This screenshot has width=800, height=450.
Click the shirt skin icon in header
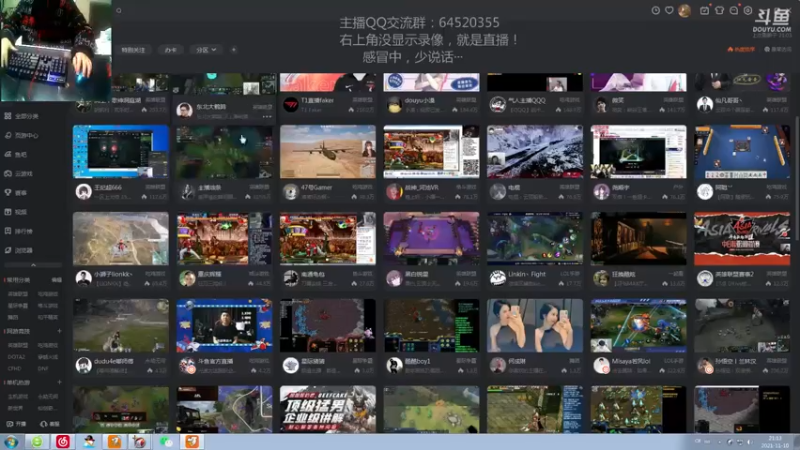719,10
